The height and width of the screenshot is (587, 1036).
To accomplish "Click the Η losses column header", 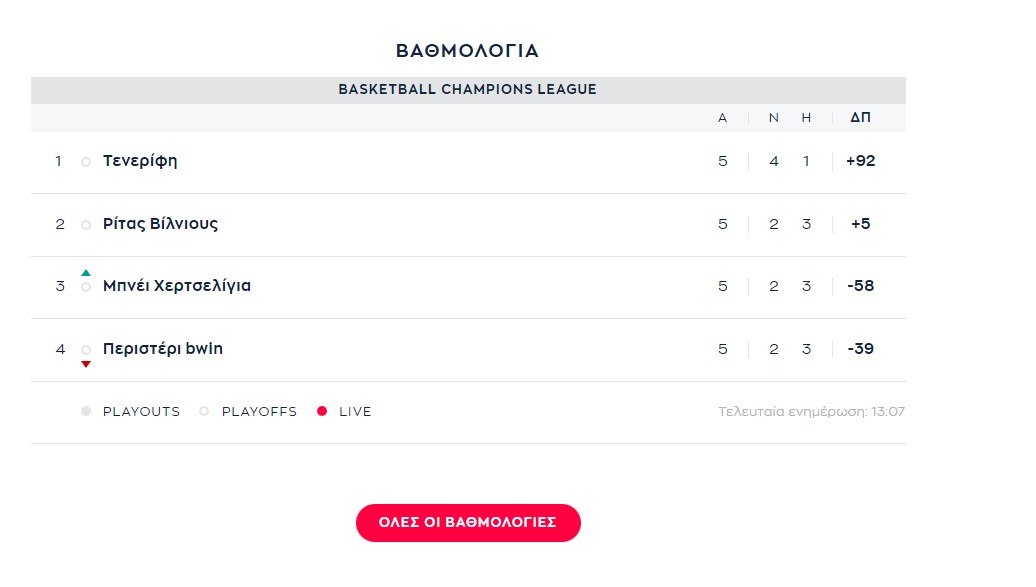I will pyautogui.click(x=806, y=118).
